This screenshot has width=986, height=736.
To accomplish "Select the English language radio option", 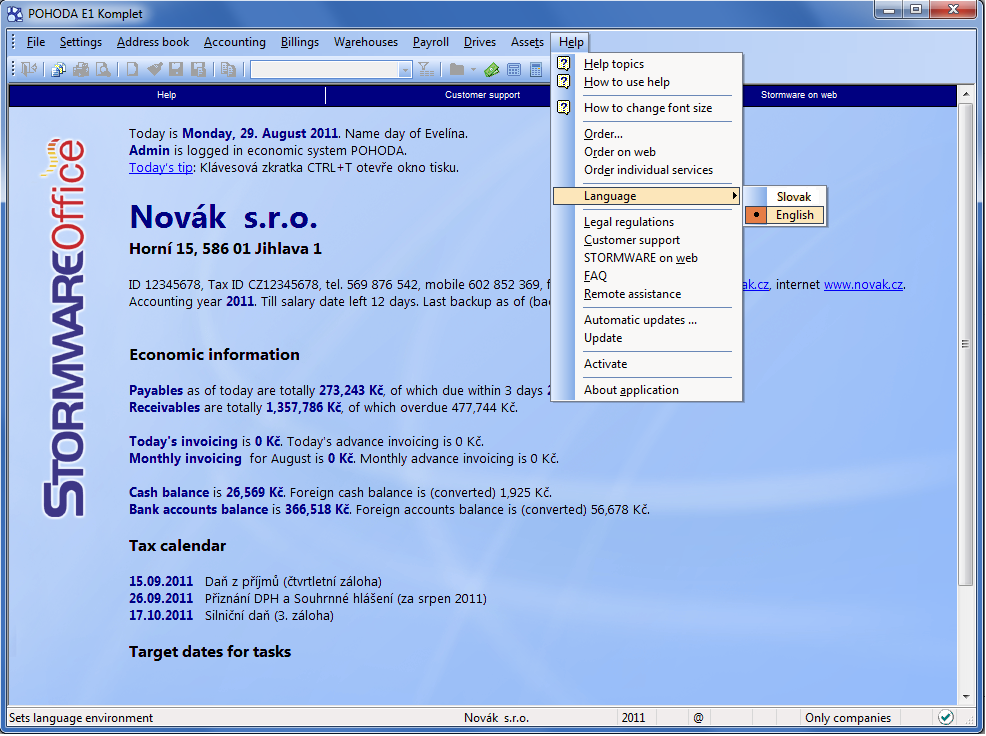I will click(785, 215).
